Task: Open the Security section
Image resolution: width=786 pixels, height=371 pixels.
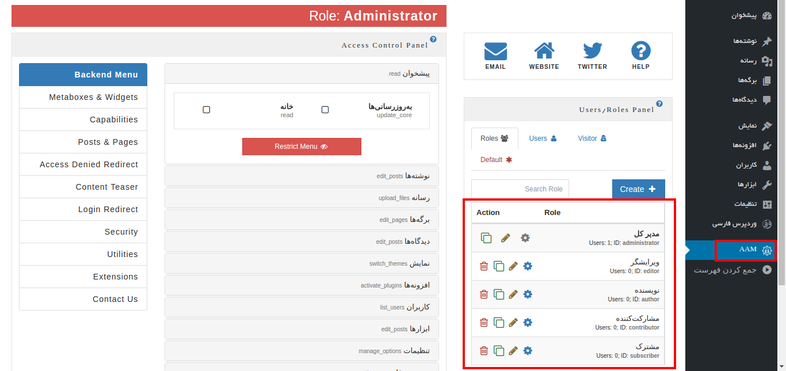Action: 83,232
